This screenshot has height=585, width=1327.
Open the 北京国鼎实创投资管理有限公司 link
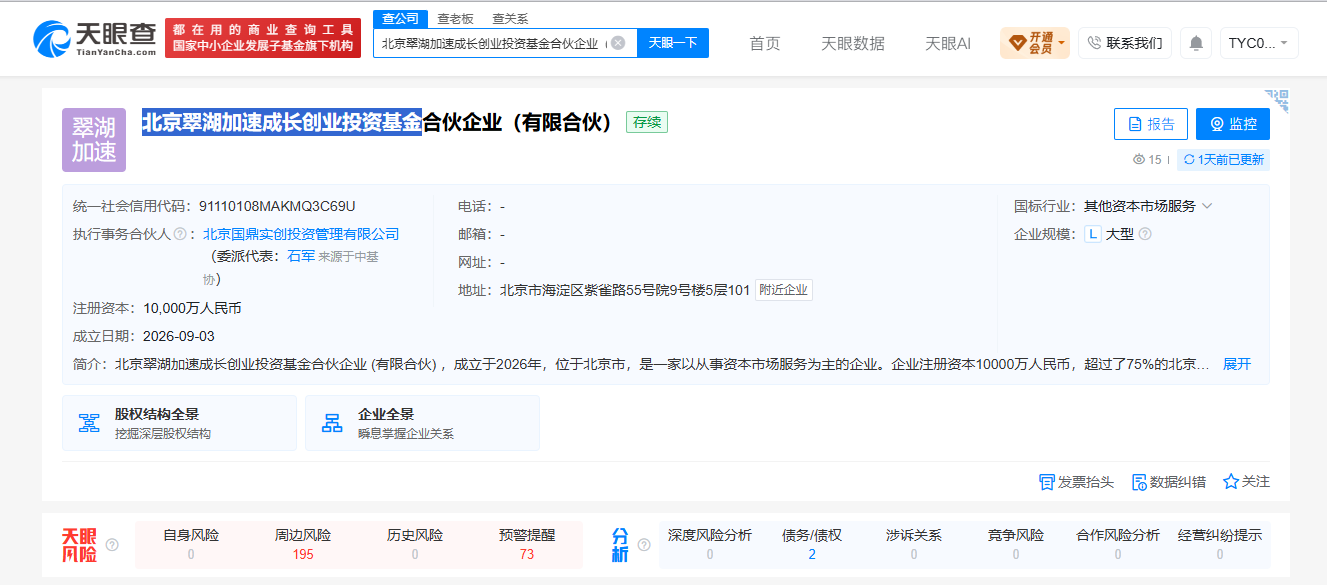tap(301, 234)
